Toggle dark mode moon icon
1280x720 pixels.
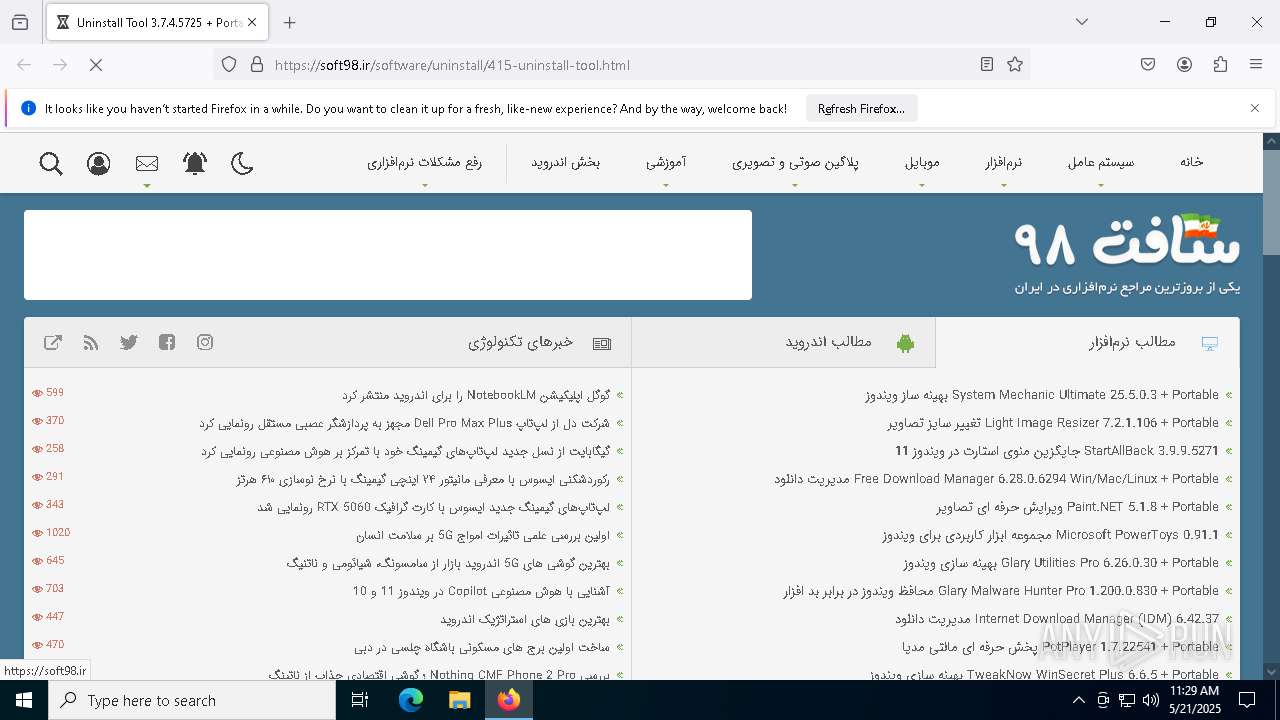click(242, 163)
